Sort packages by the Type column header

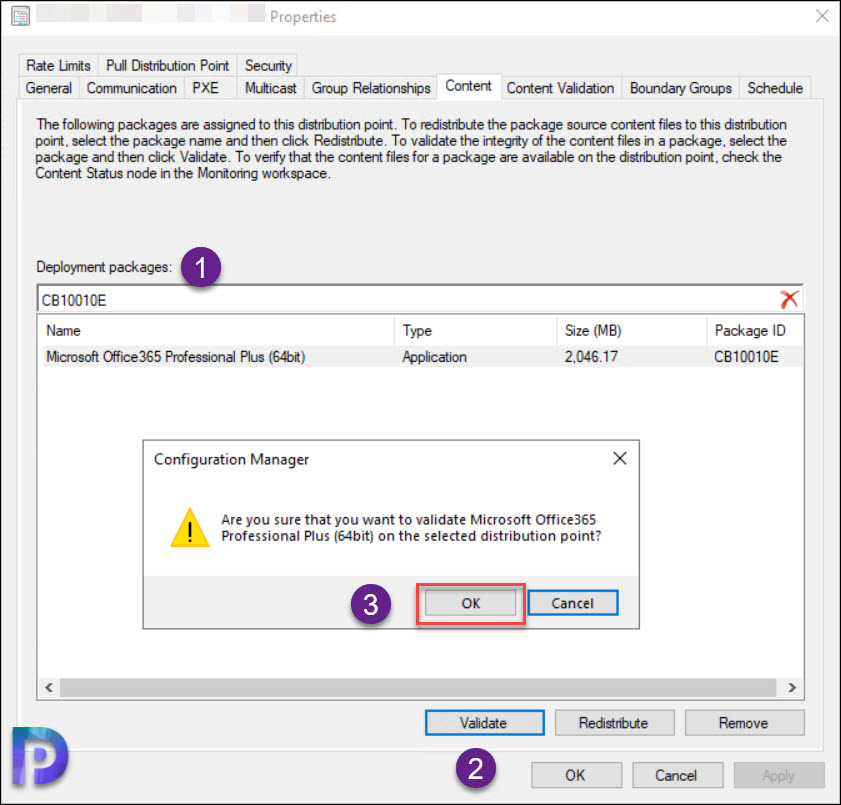click(476, 330)
